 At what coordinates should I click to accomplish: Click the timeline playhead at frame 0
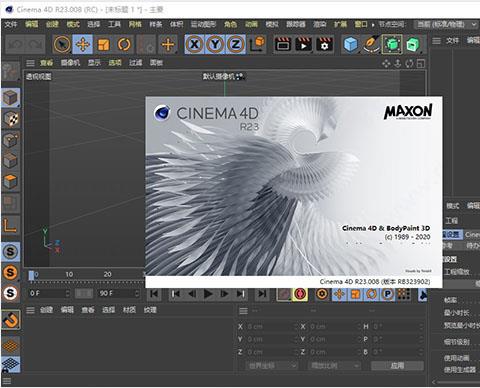(31, 275)
